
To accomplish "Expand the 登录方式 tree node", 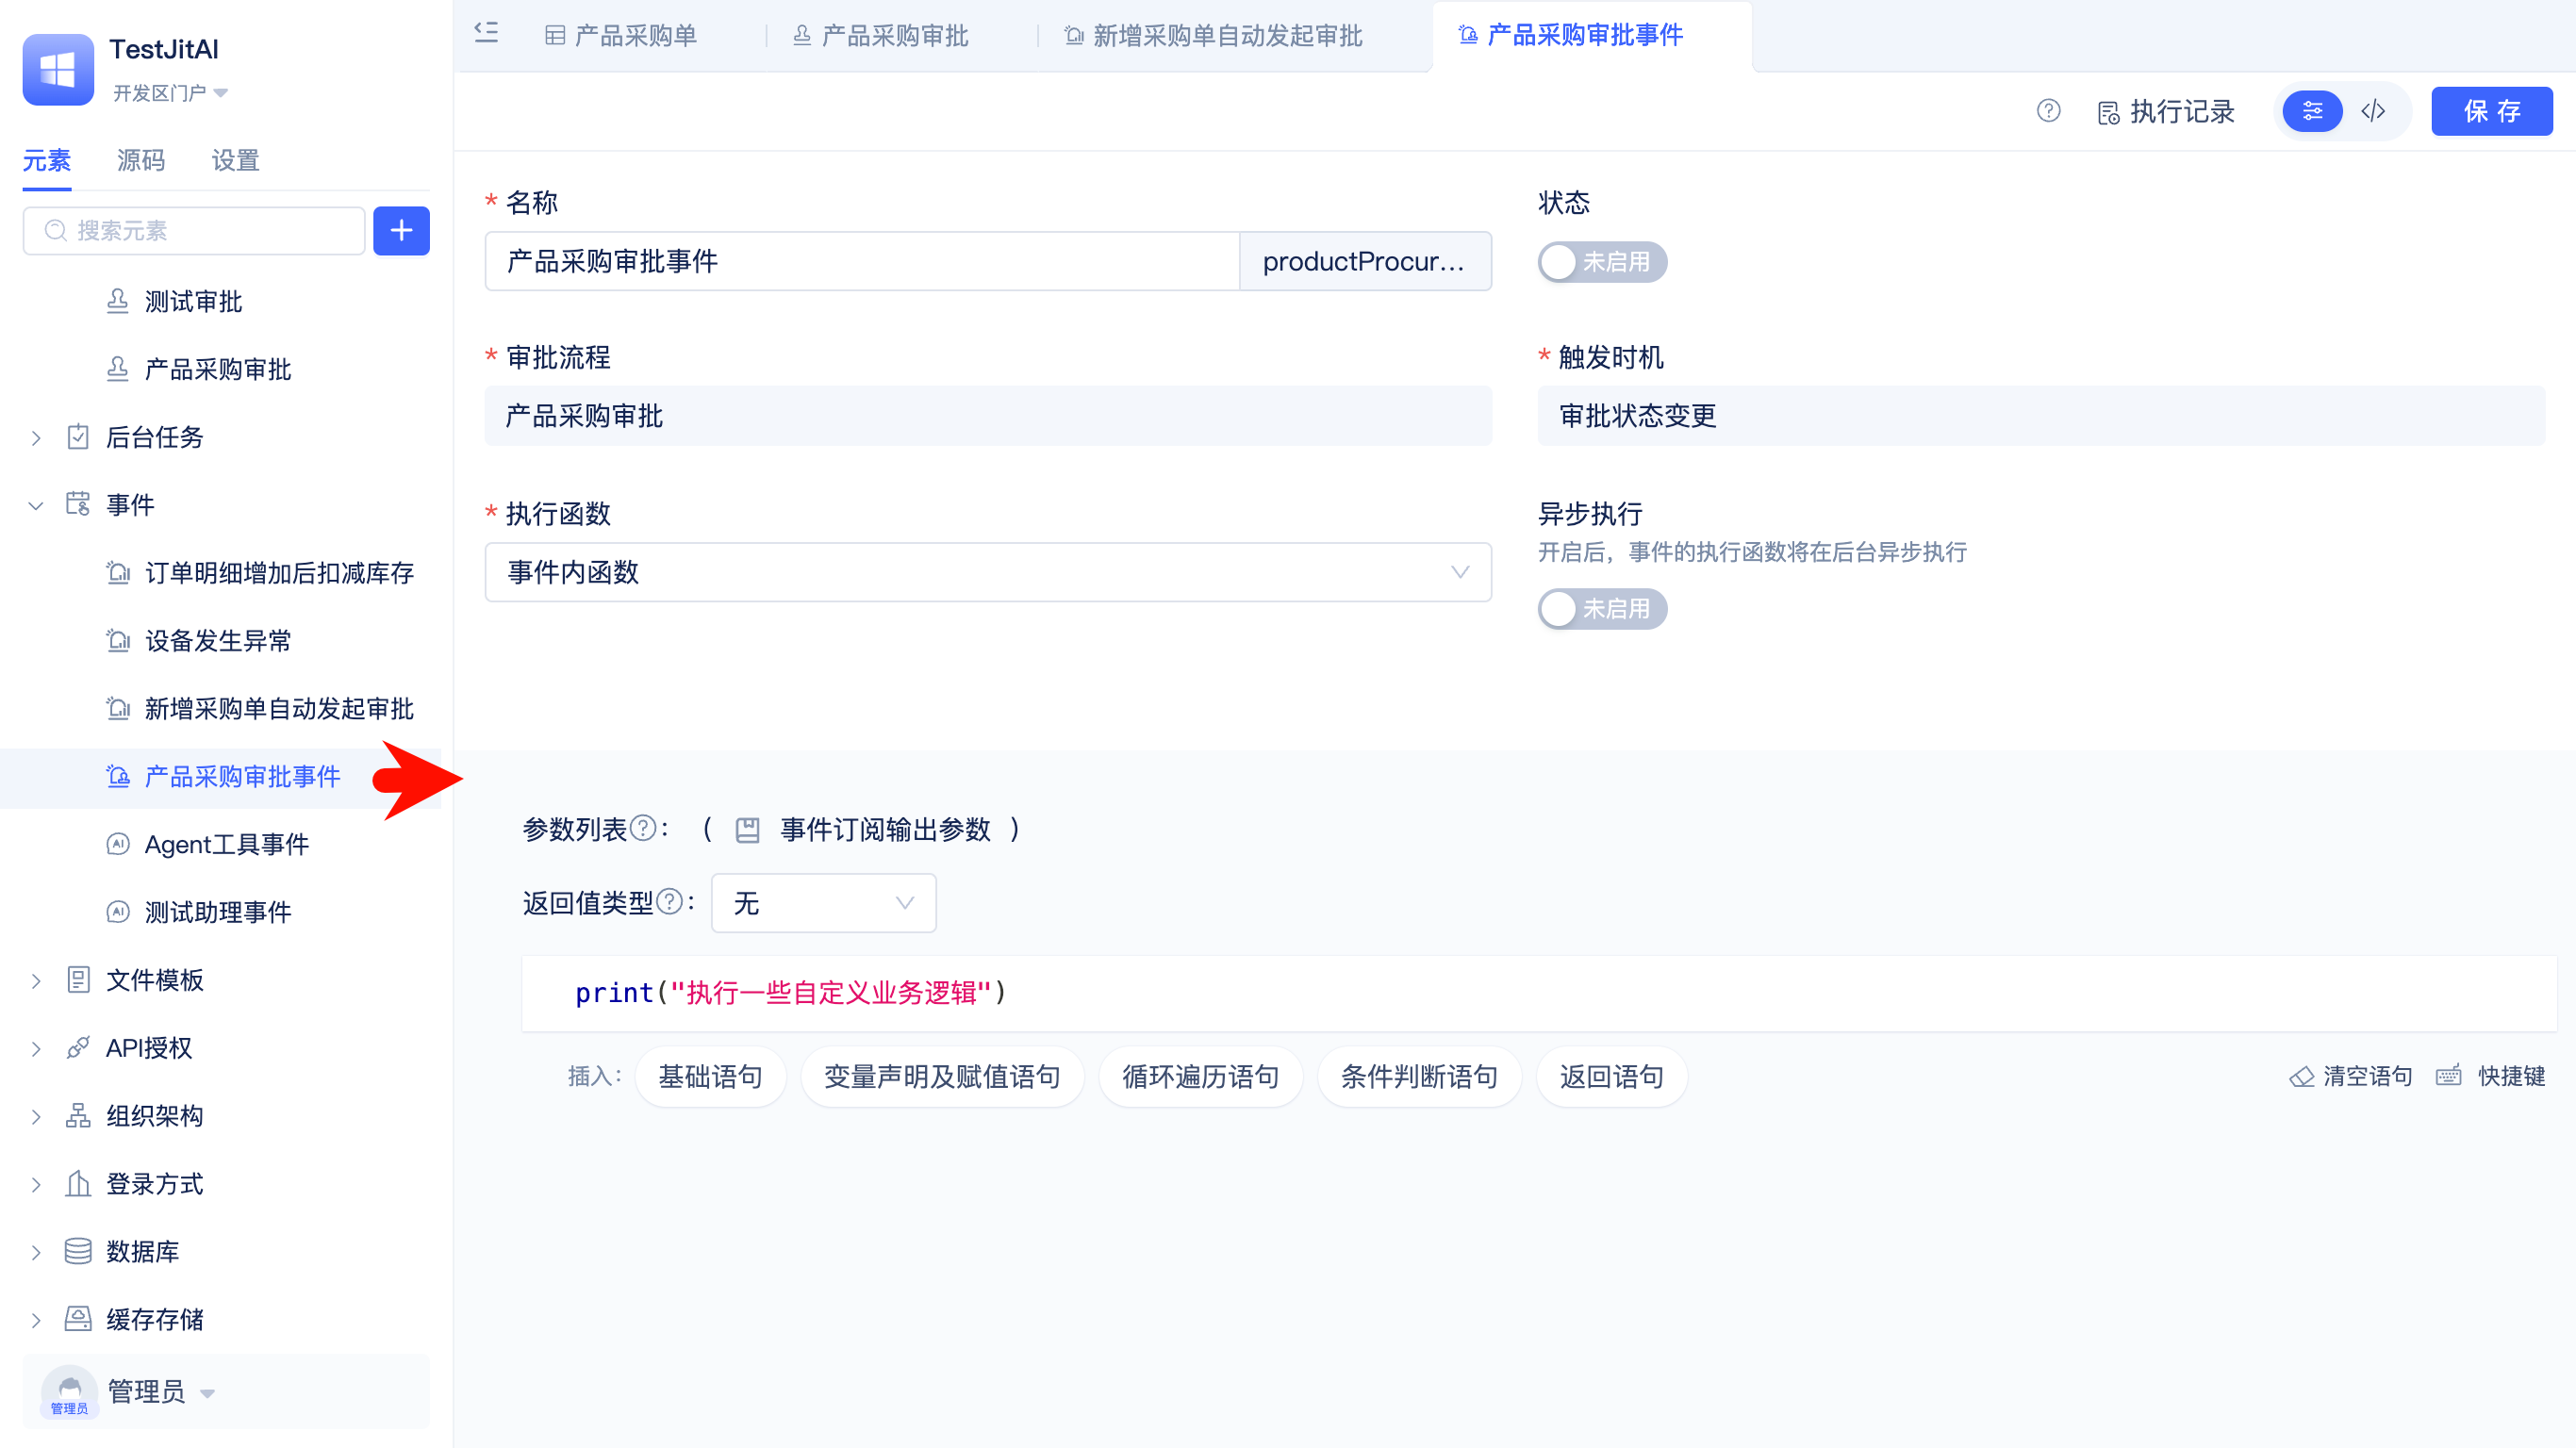I will pos(36,1185).
